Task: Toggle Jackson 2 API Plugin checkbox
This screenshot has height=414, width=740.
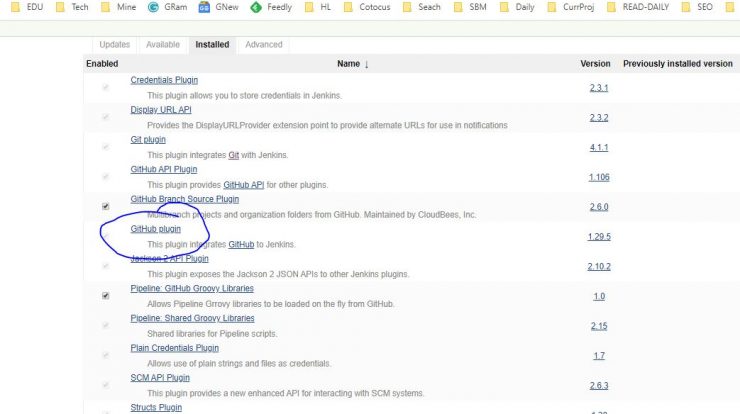Action: 106,266
